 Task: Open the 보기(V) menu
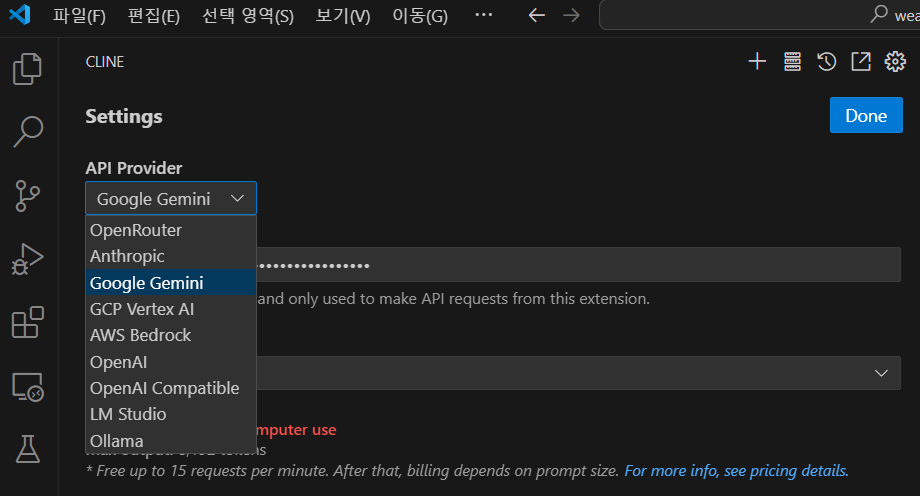[343, 15]
